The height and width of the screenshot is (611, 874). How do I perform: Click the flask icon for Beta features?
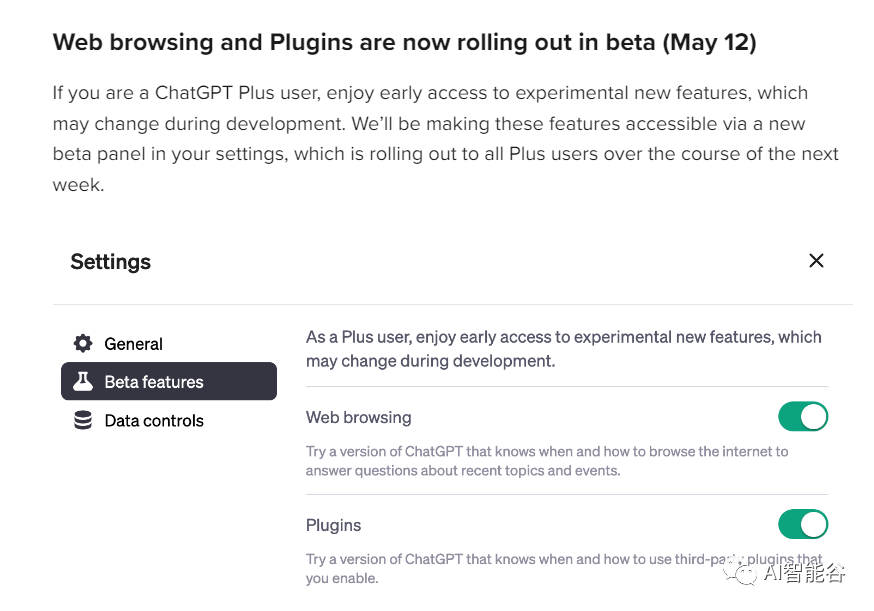[x=83, y=382]
